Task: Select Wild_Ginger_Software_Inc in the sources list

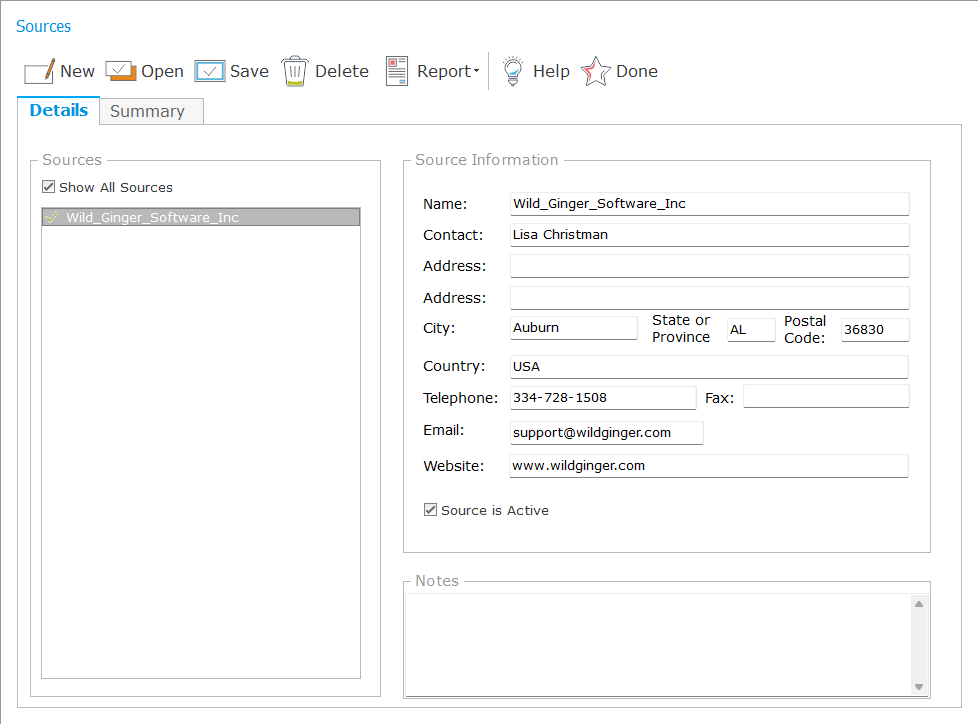Action: tap(201, 217)
